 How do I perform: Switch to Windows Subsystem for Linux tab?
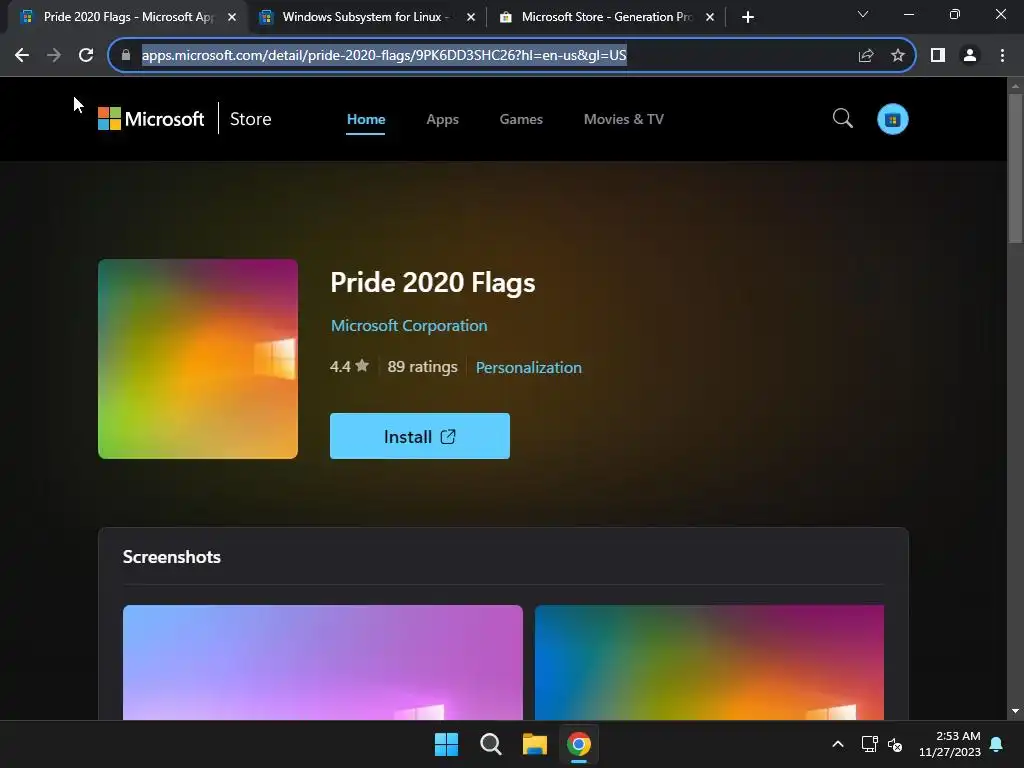tap(366, 17)
